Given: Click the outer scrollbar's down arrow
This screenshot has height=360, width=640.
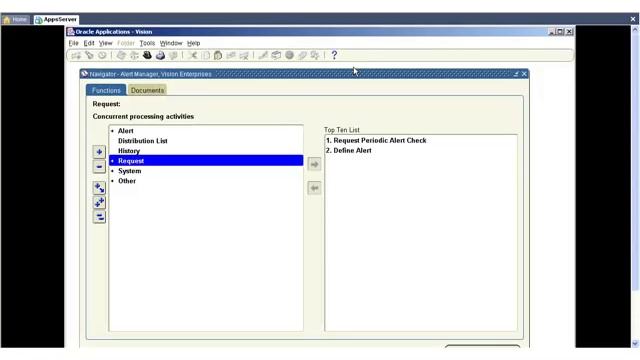Looking at the screenshot, I should pos(635,344).
